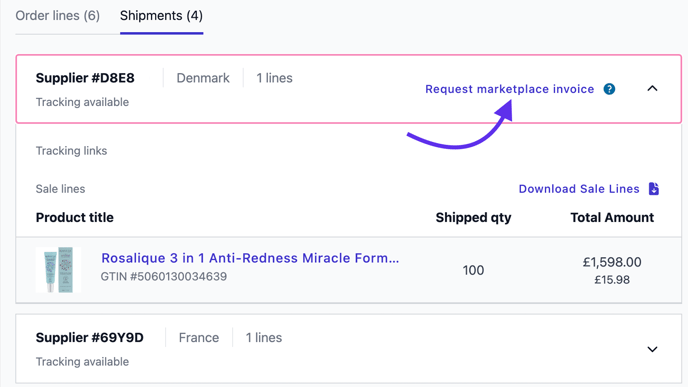
Task: Click the Download Sale Lines link
Action: [579, 189]
